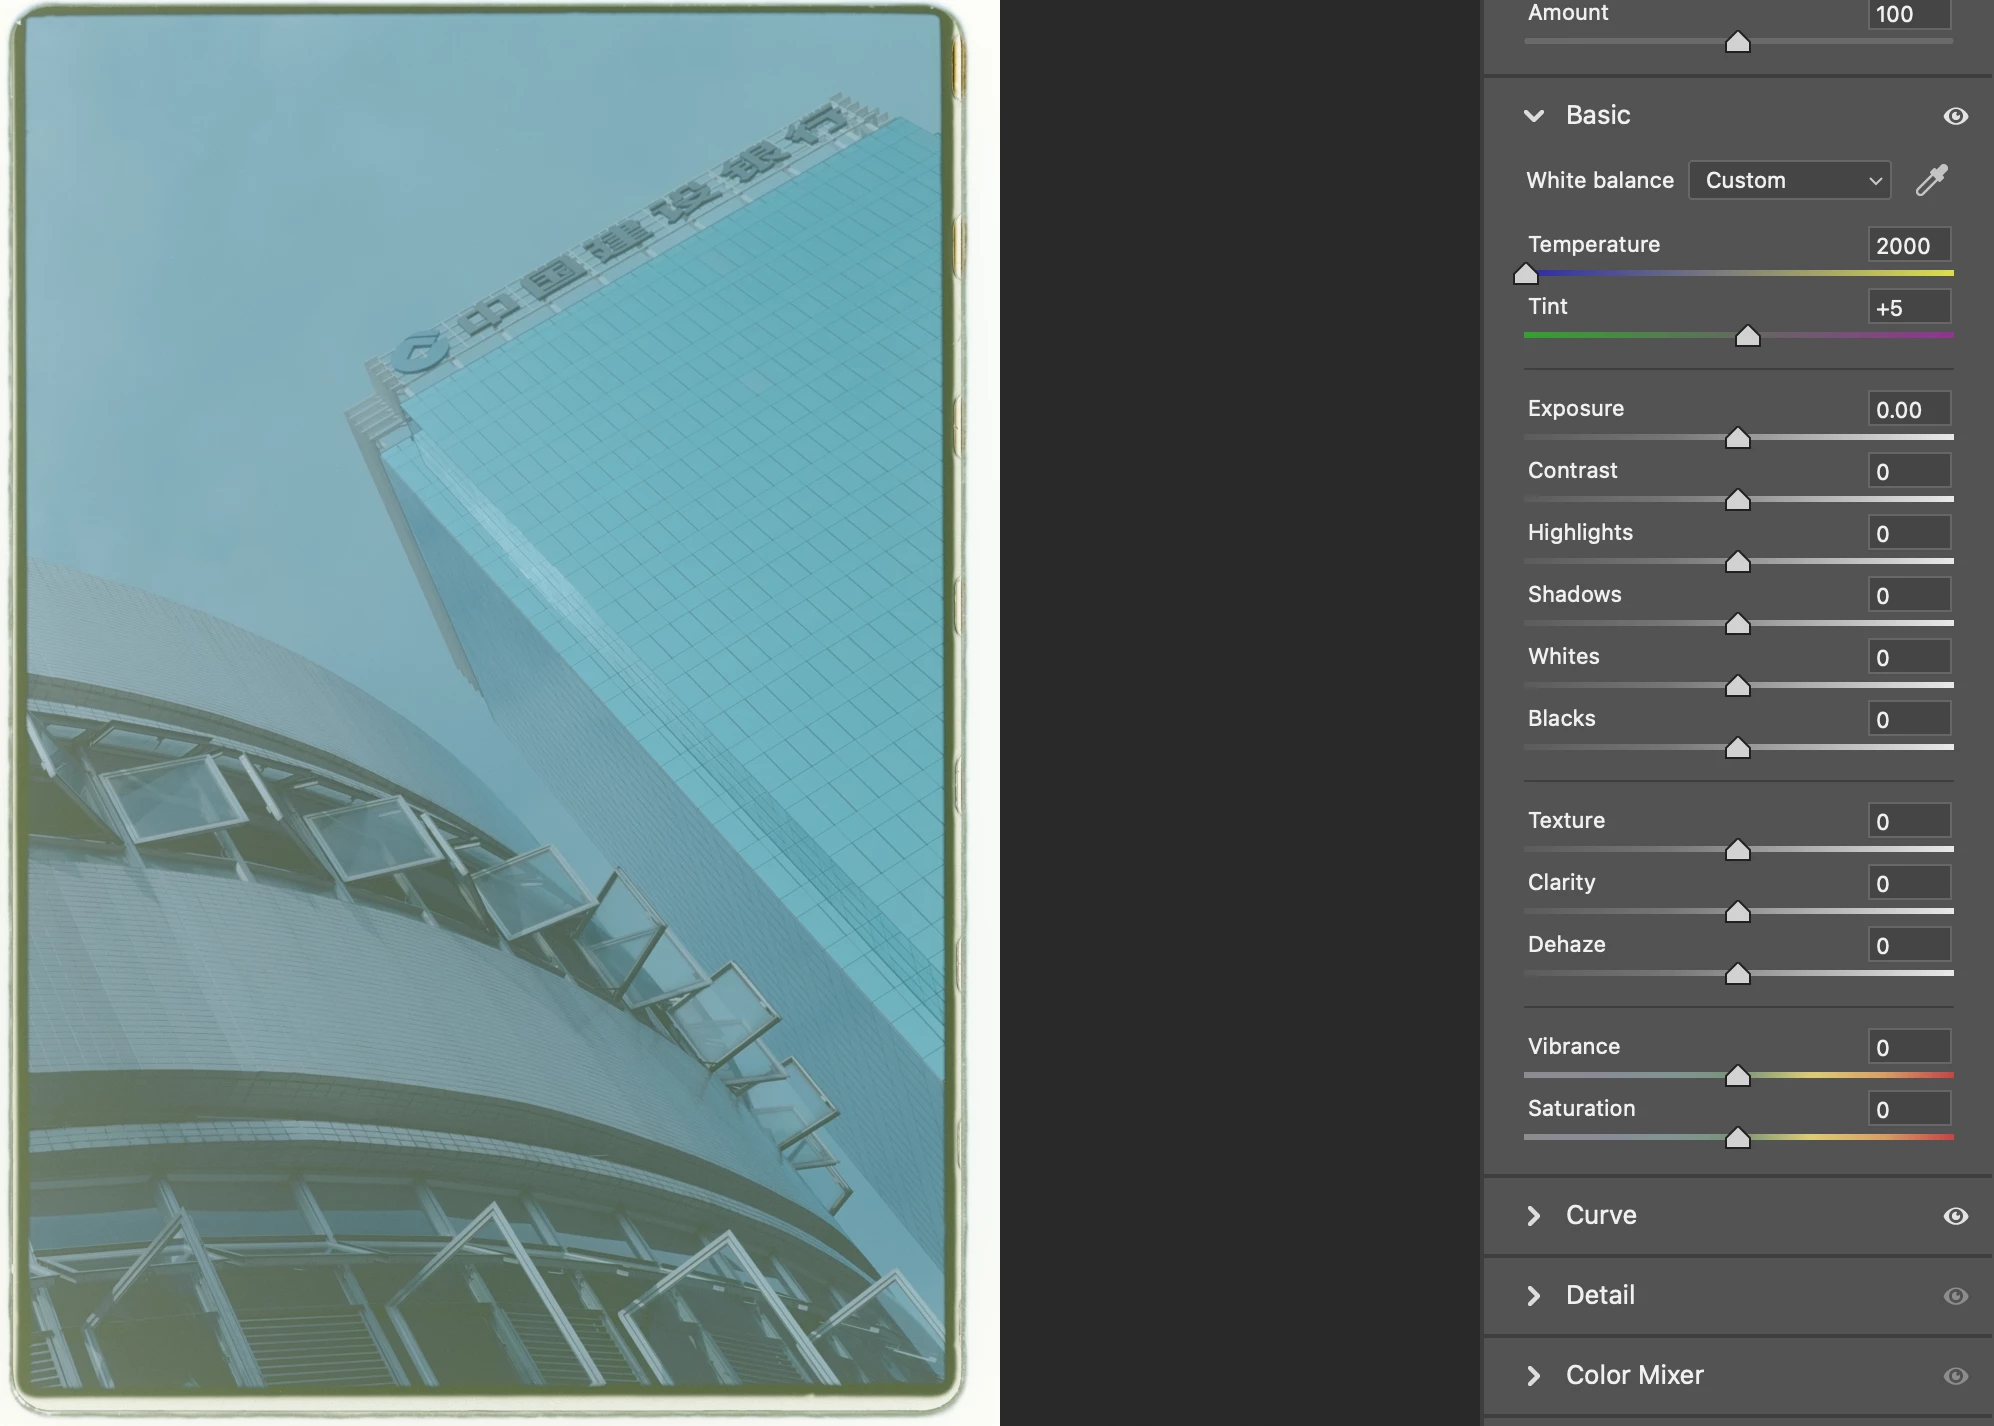
Task: Click the Tint slider handle
Action: (1747, 336)
